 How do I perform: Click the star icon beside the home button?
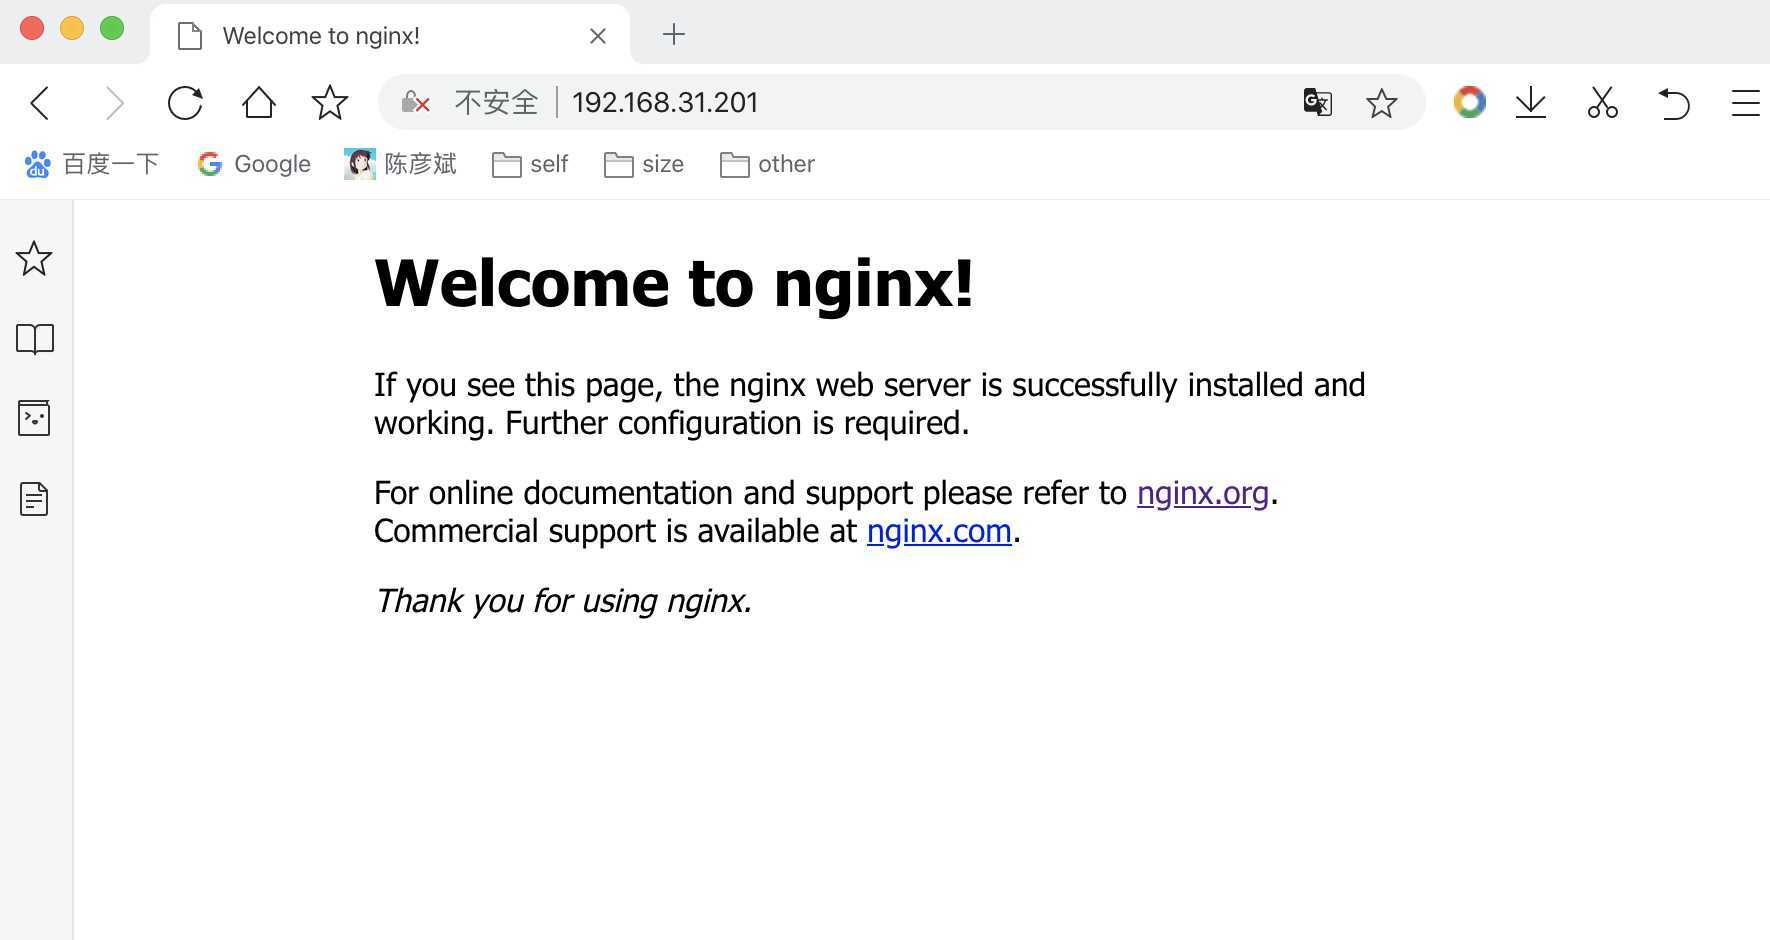tap(330, 102)
